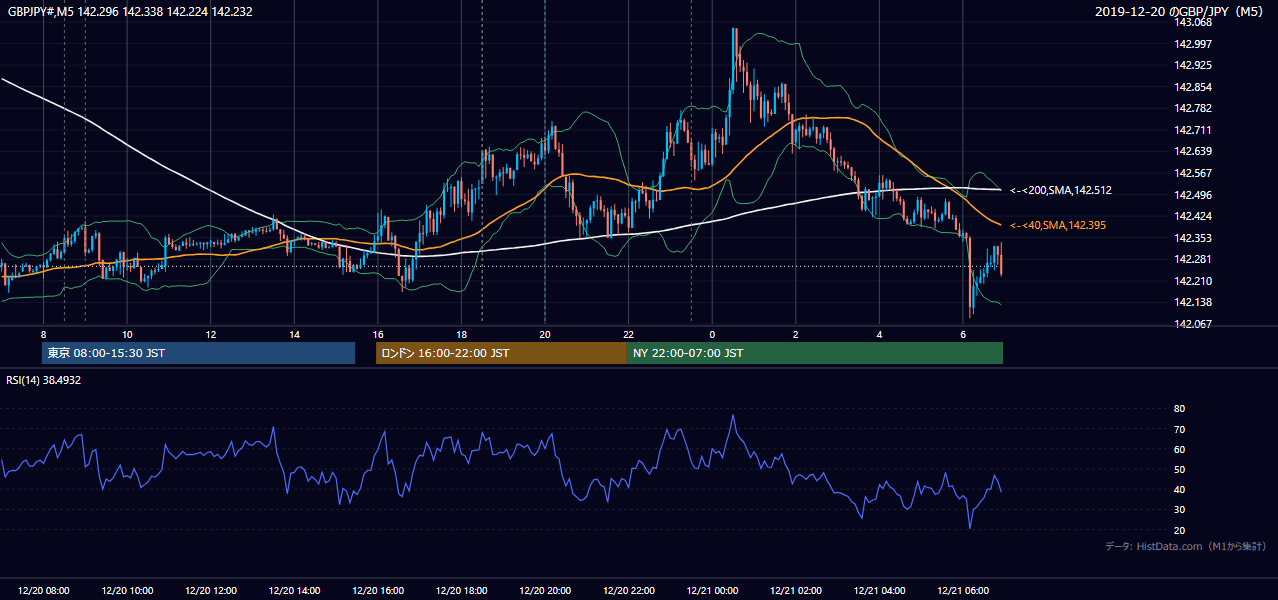Image resolution: width=1278 pixels, height=600 pixels.
Task: Click the orange 40 SMA label reading 142.395
Action: (1058, 226)
